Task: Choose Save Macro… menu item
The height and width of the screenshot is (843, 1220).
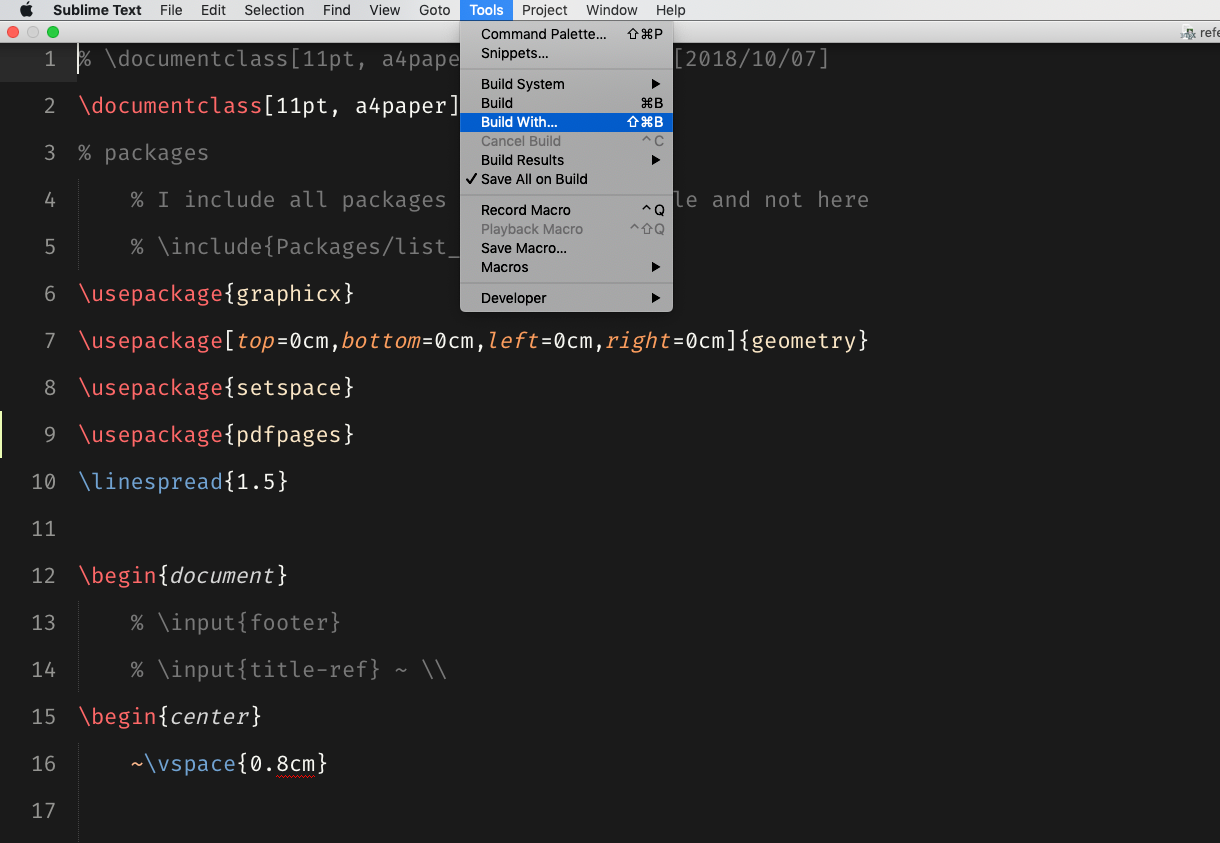Action: point(566,248)
